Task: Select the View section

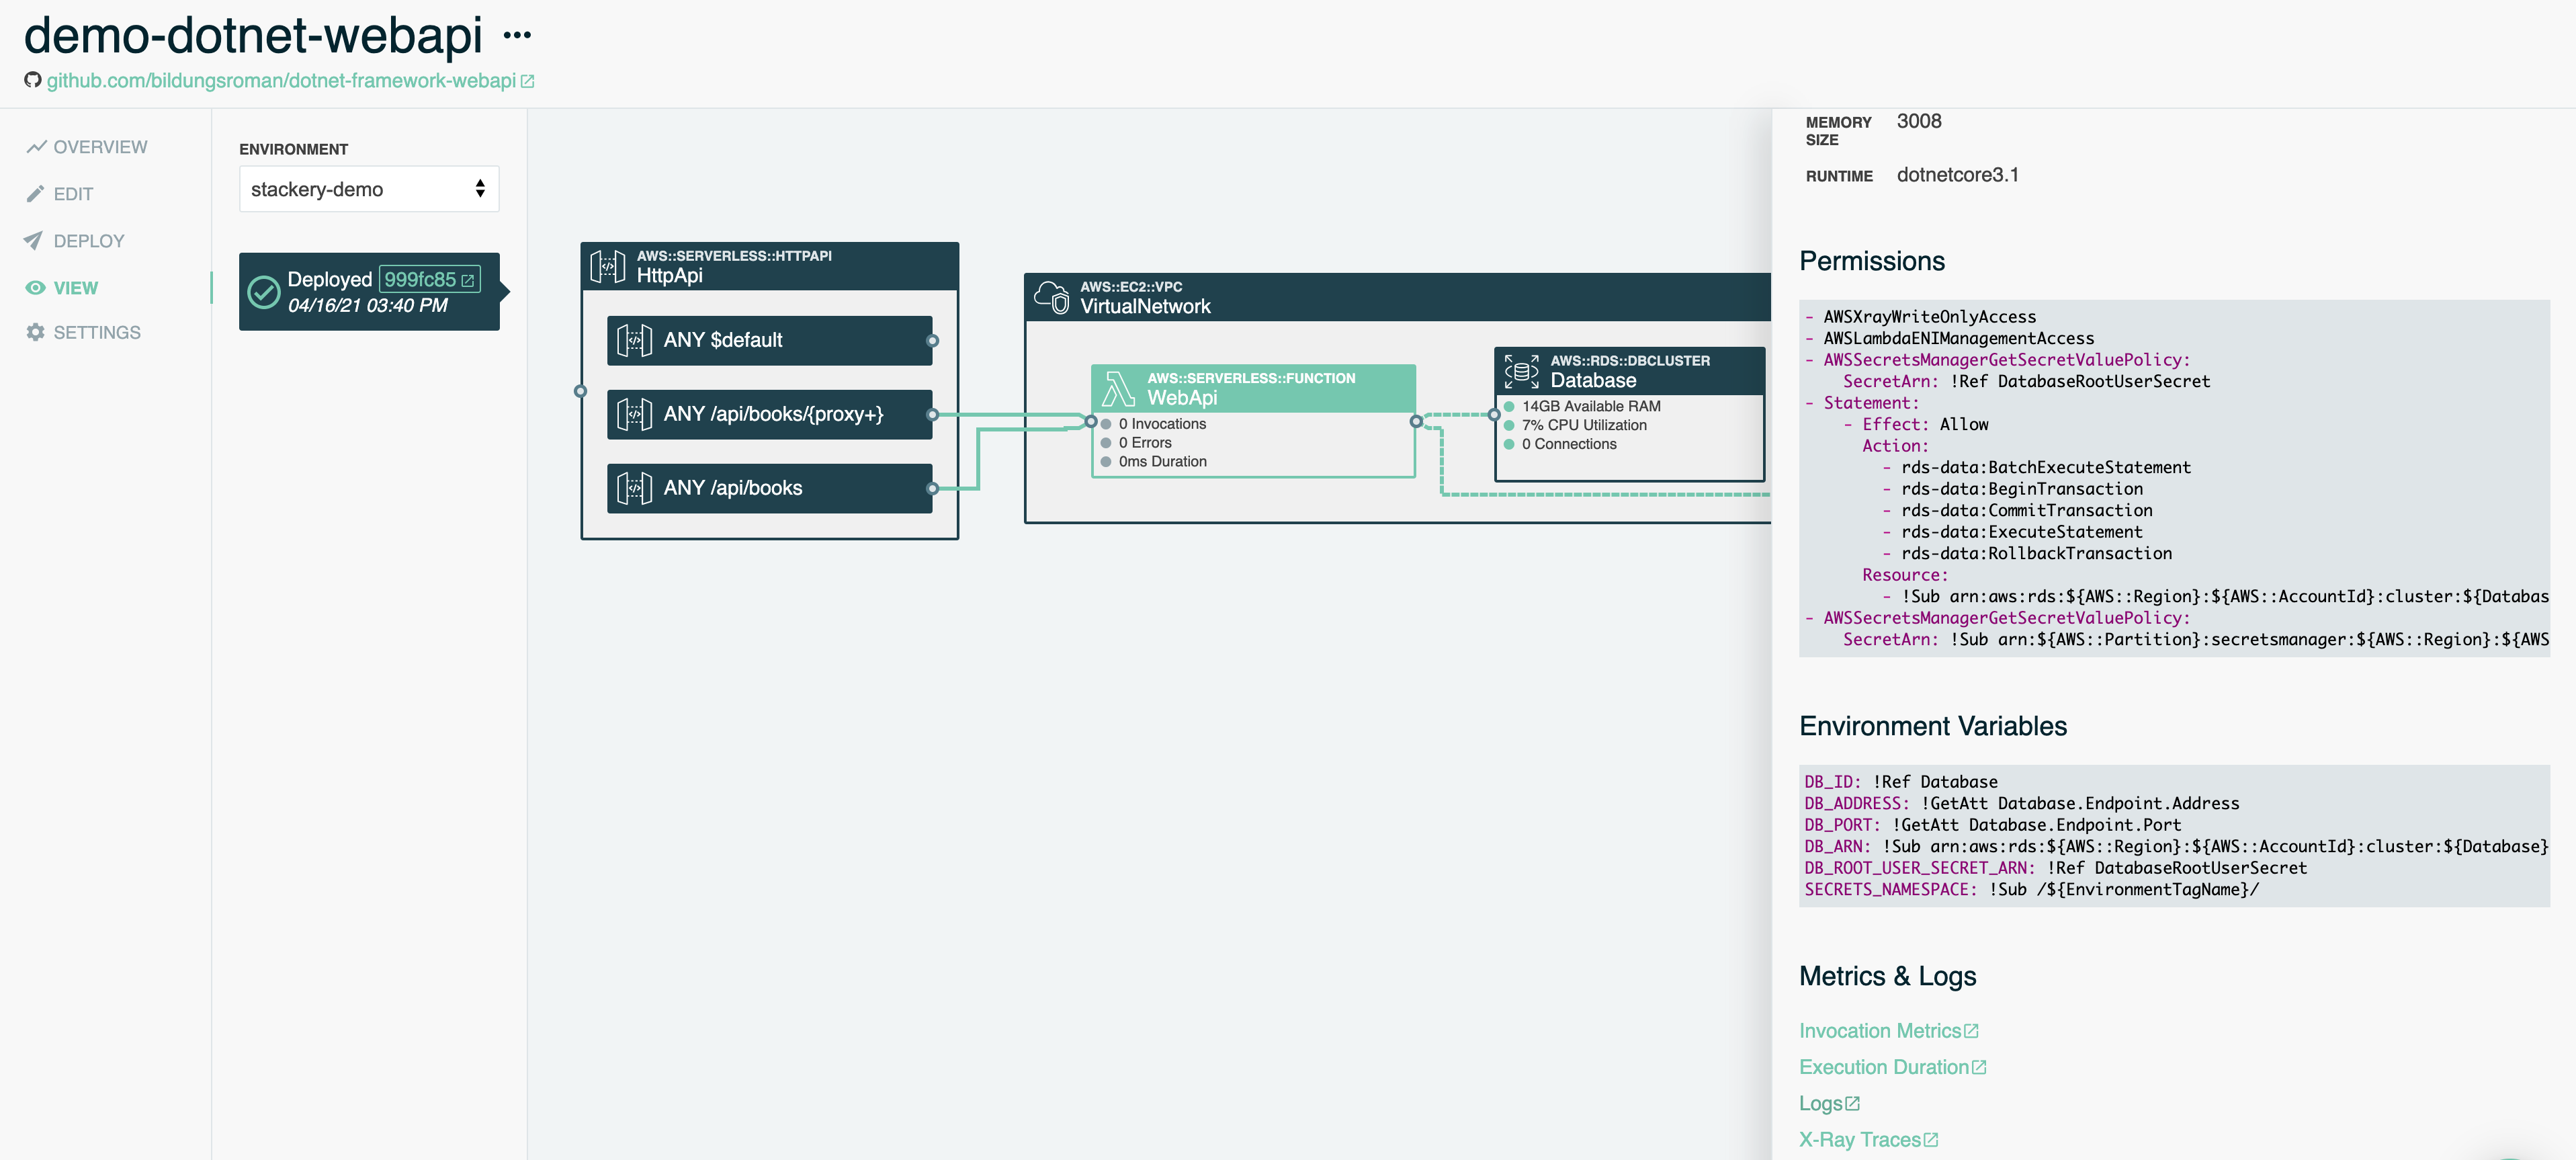Action: pyautogui.click(x=62, y=288)
